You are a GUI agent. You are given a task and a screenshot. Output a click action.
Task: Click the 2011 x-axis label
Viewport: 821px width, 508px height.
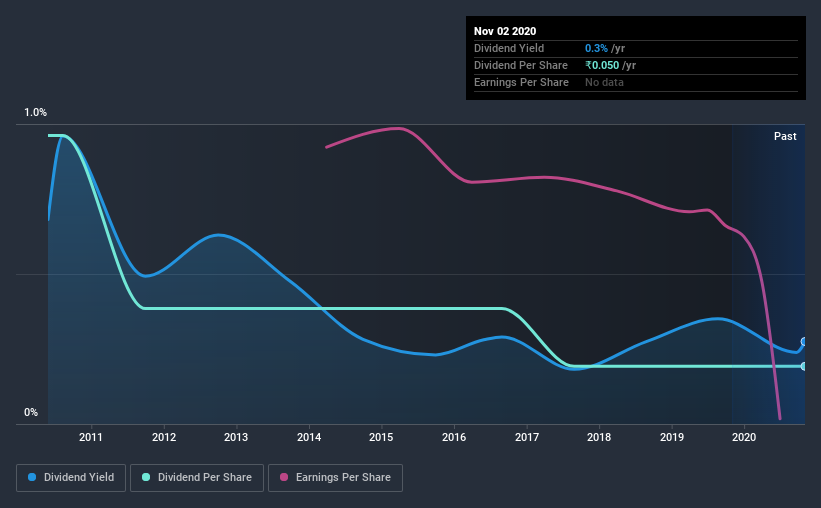tap(91, 437)
